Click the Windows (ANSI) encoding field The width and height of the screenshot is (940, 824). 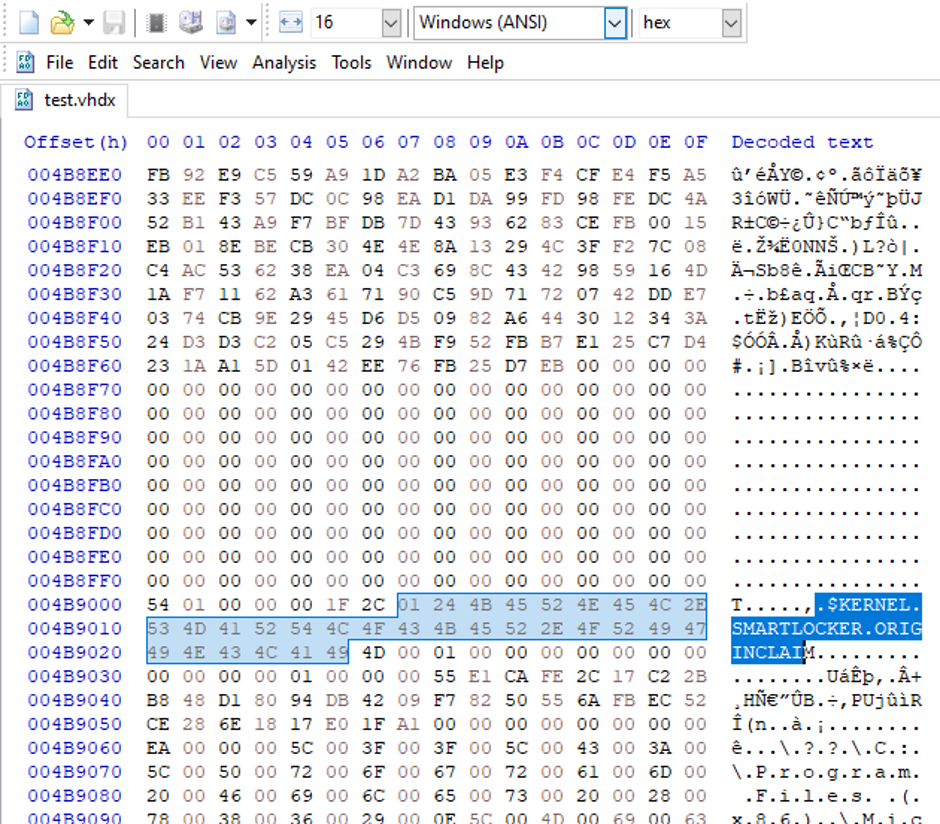coord(510,23)
